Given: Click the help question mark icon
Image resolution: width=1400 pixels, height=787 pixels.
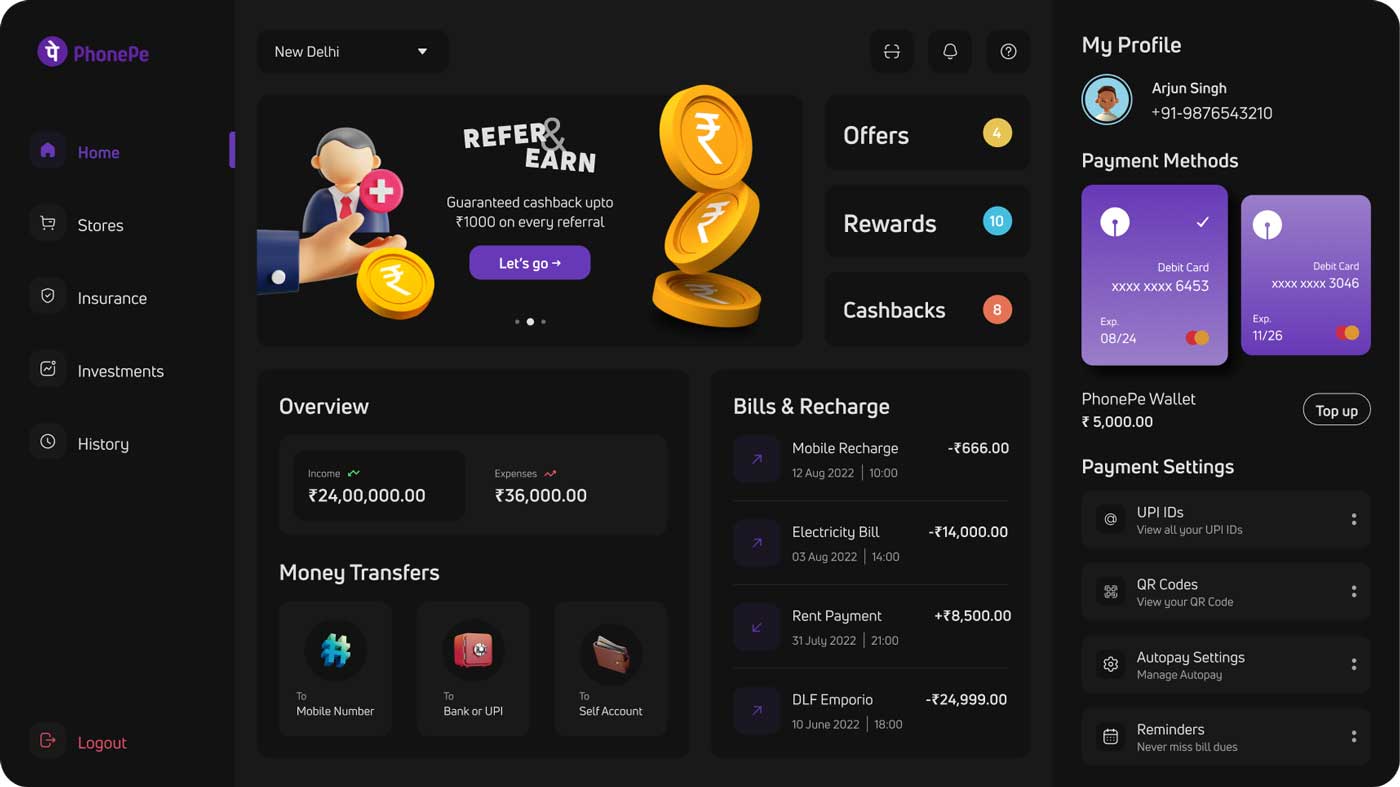Looking at the screenshot, I should [1008, 52].
